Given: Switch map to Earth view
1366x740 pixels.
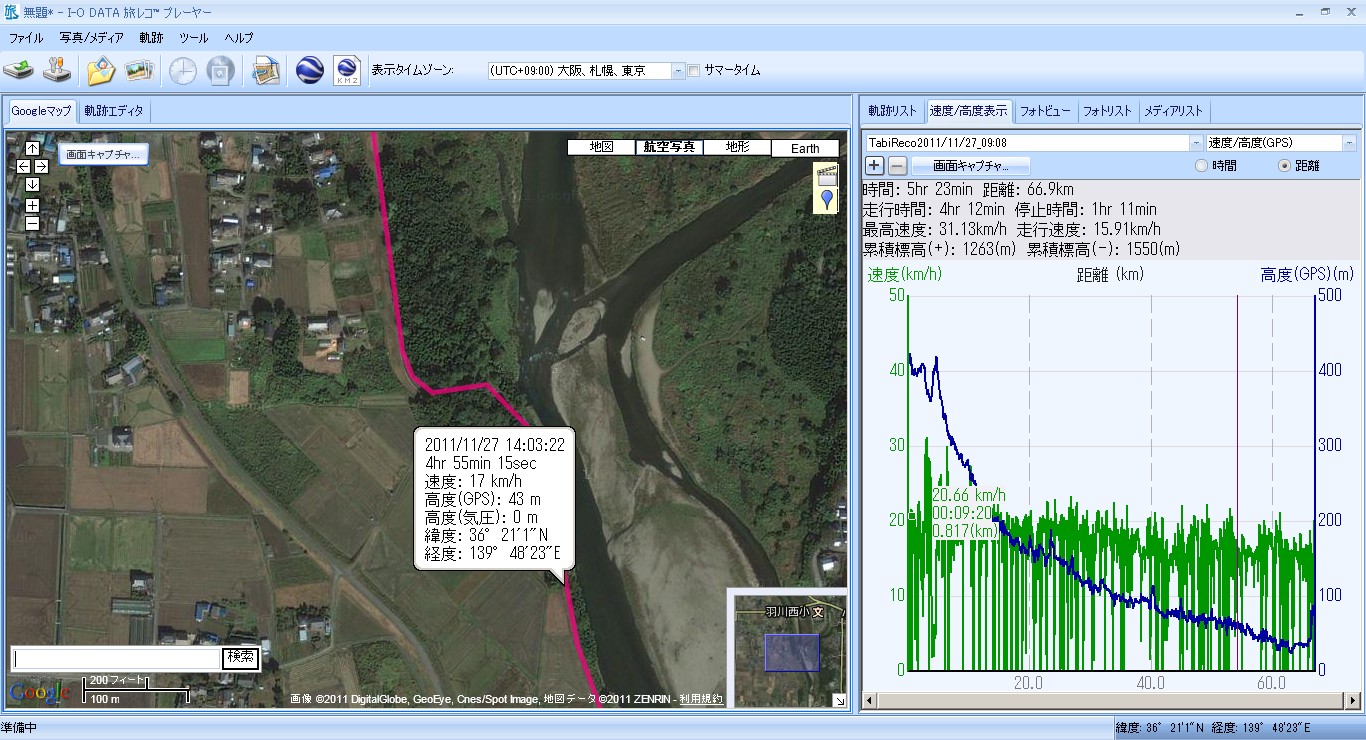Looking at the screenshot, I should (x=805, y=148).
